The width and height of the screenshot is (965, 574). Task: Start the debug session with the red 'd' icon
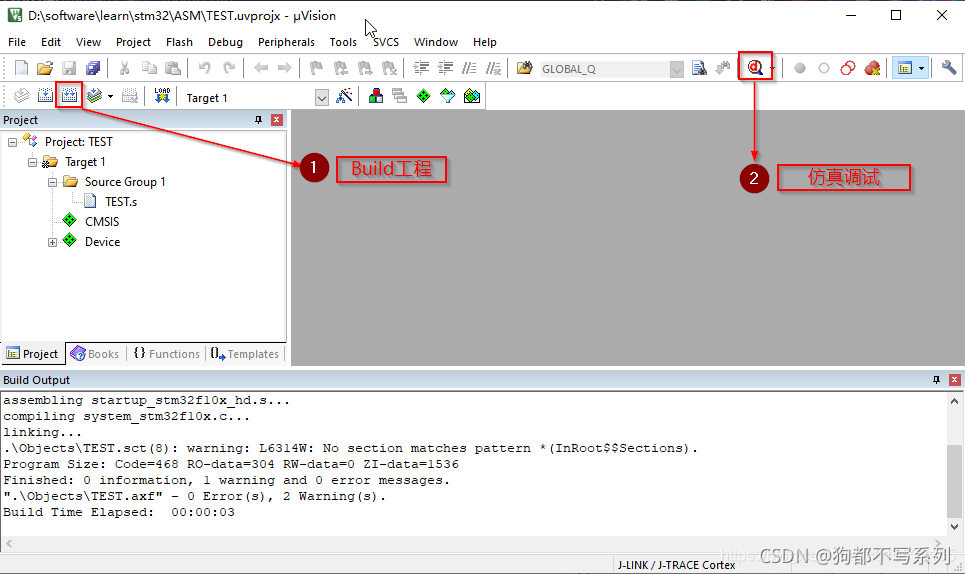755,68
